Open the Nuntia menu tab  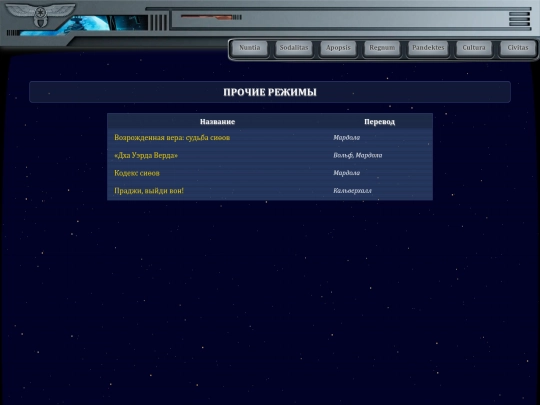(x=250, y=48)
